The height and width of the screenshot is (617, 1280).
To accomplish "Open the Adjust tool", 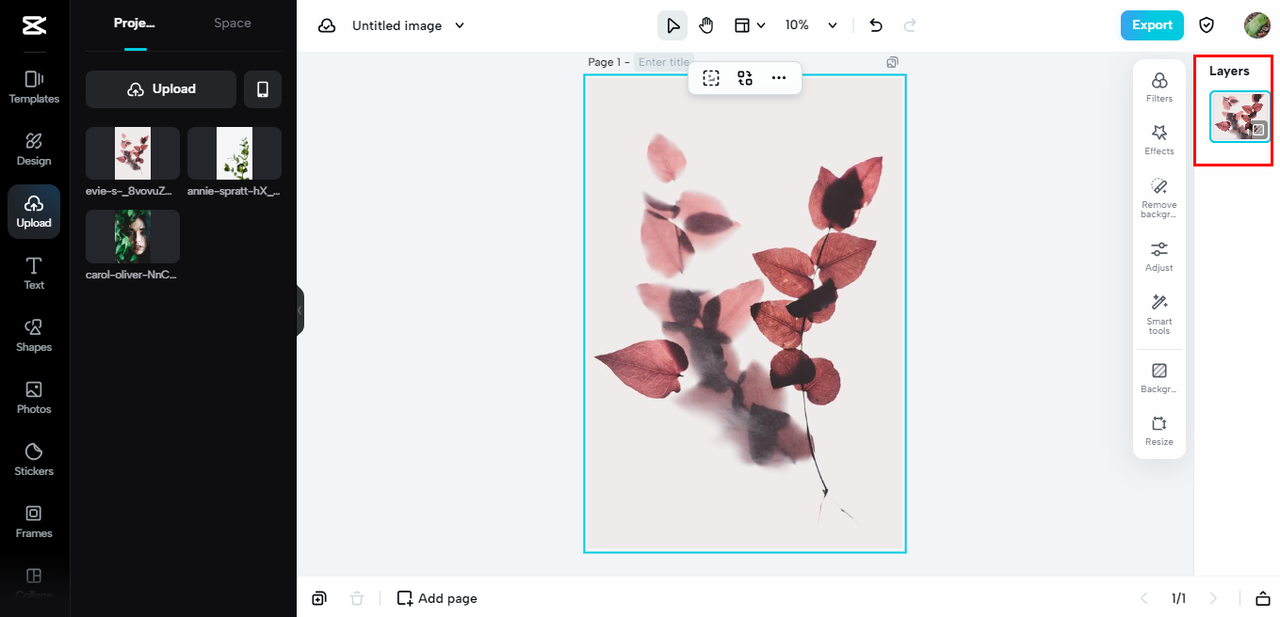I will [x=1159, y=256].
